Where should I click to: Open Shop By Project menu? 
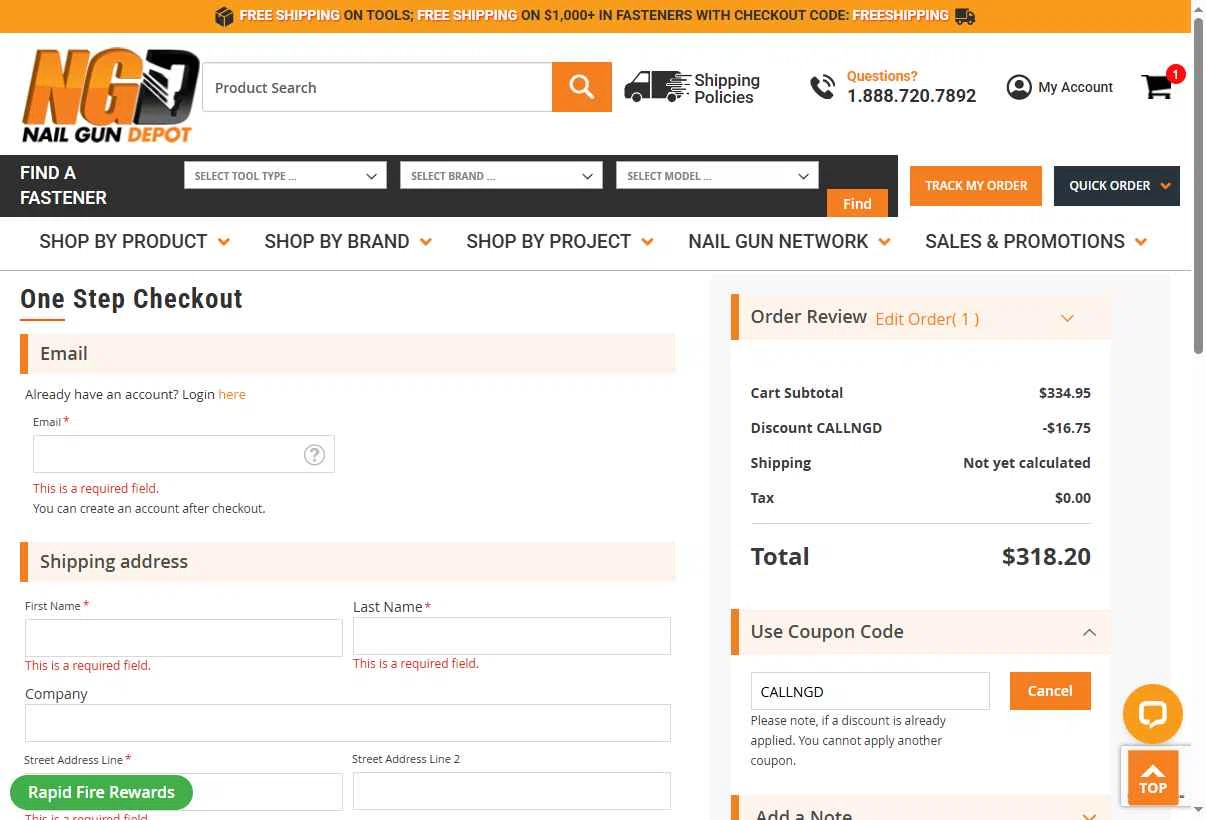click(x=560, y=242)
